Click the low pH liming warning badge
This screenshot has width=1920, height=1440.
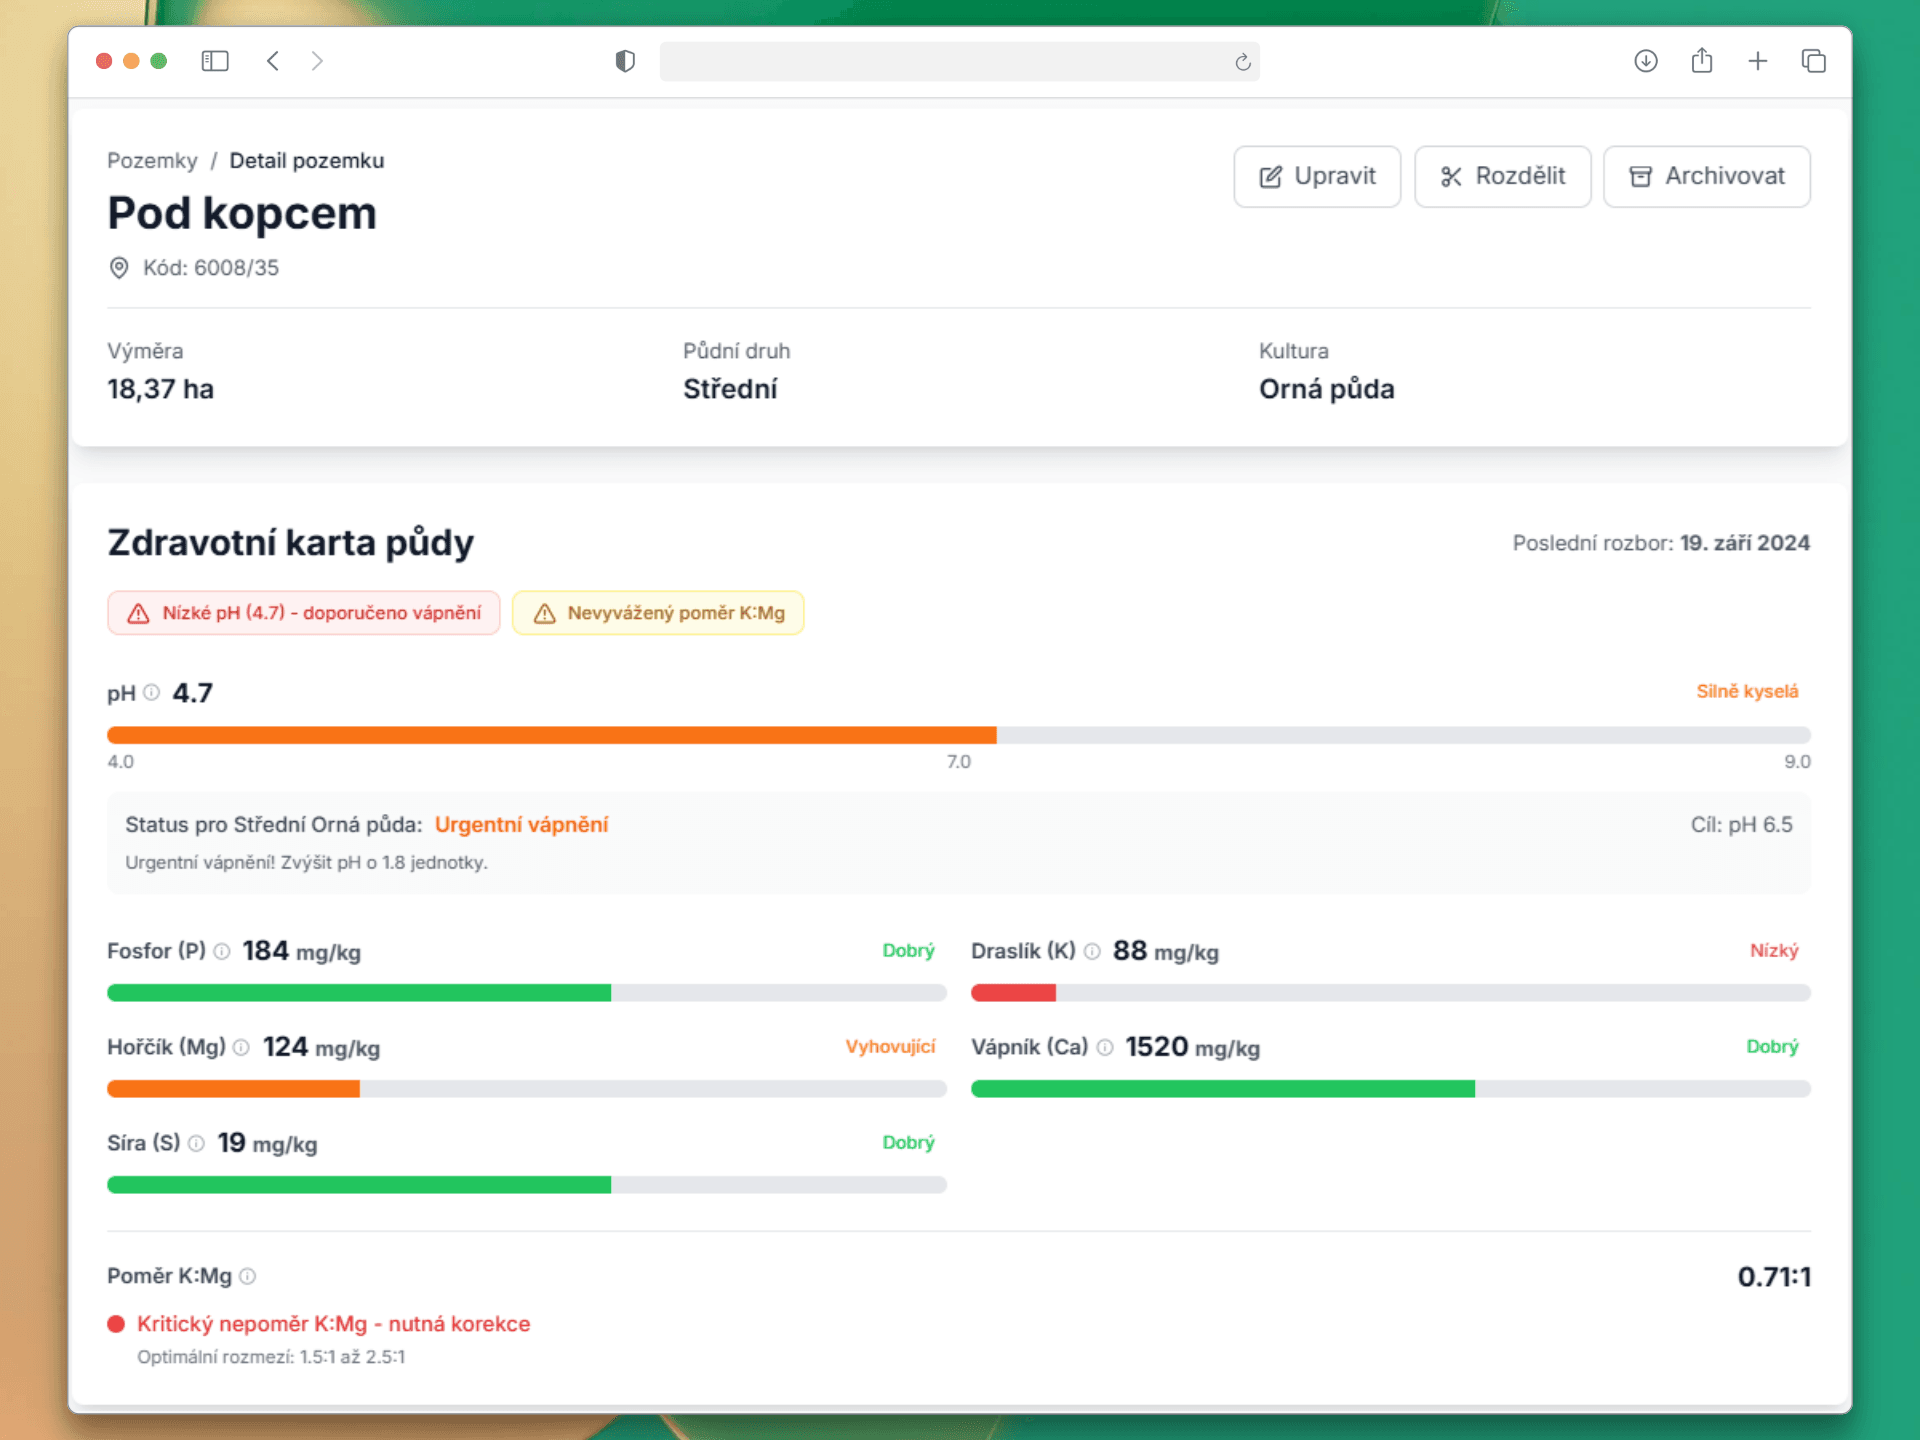pyautogui.click(x=304, y=613)
